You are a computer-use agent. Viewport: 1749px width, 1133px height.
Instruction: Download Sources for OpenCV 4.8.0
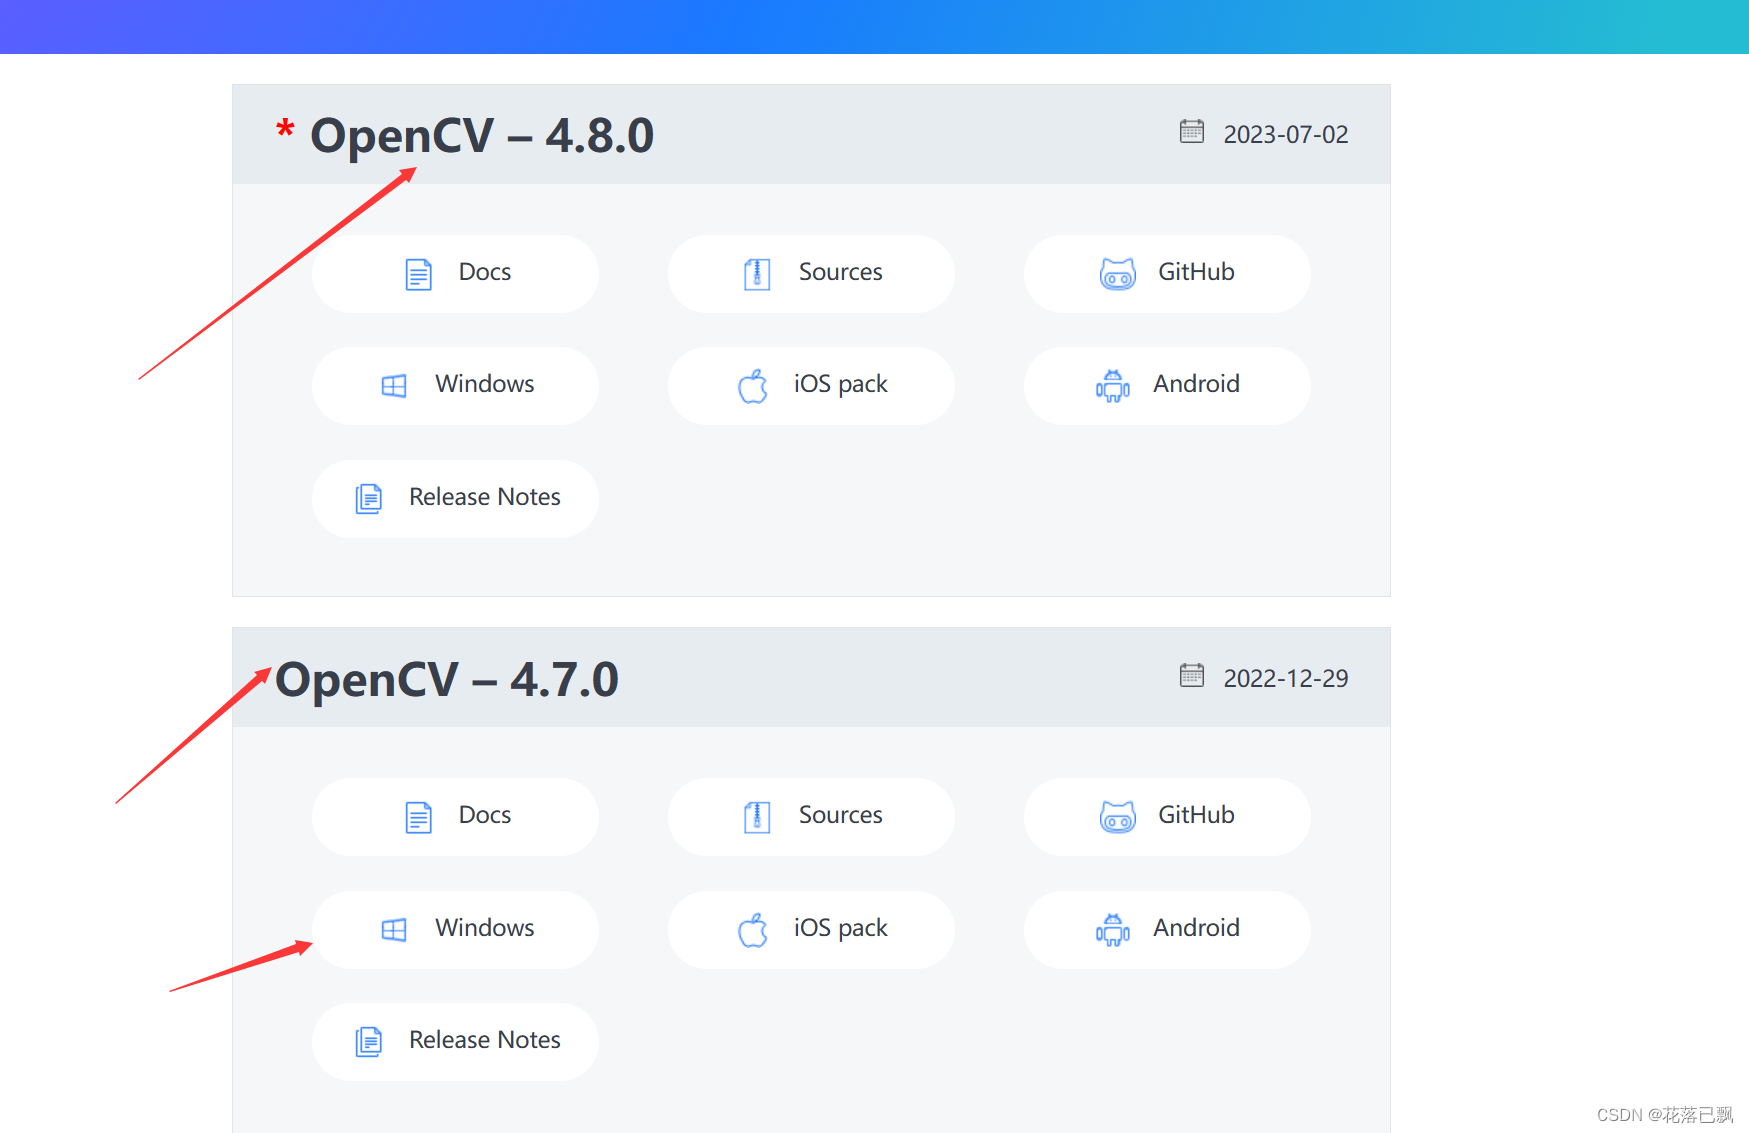pos(811,273)
